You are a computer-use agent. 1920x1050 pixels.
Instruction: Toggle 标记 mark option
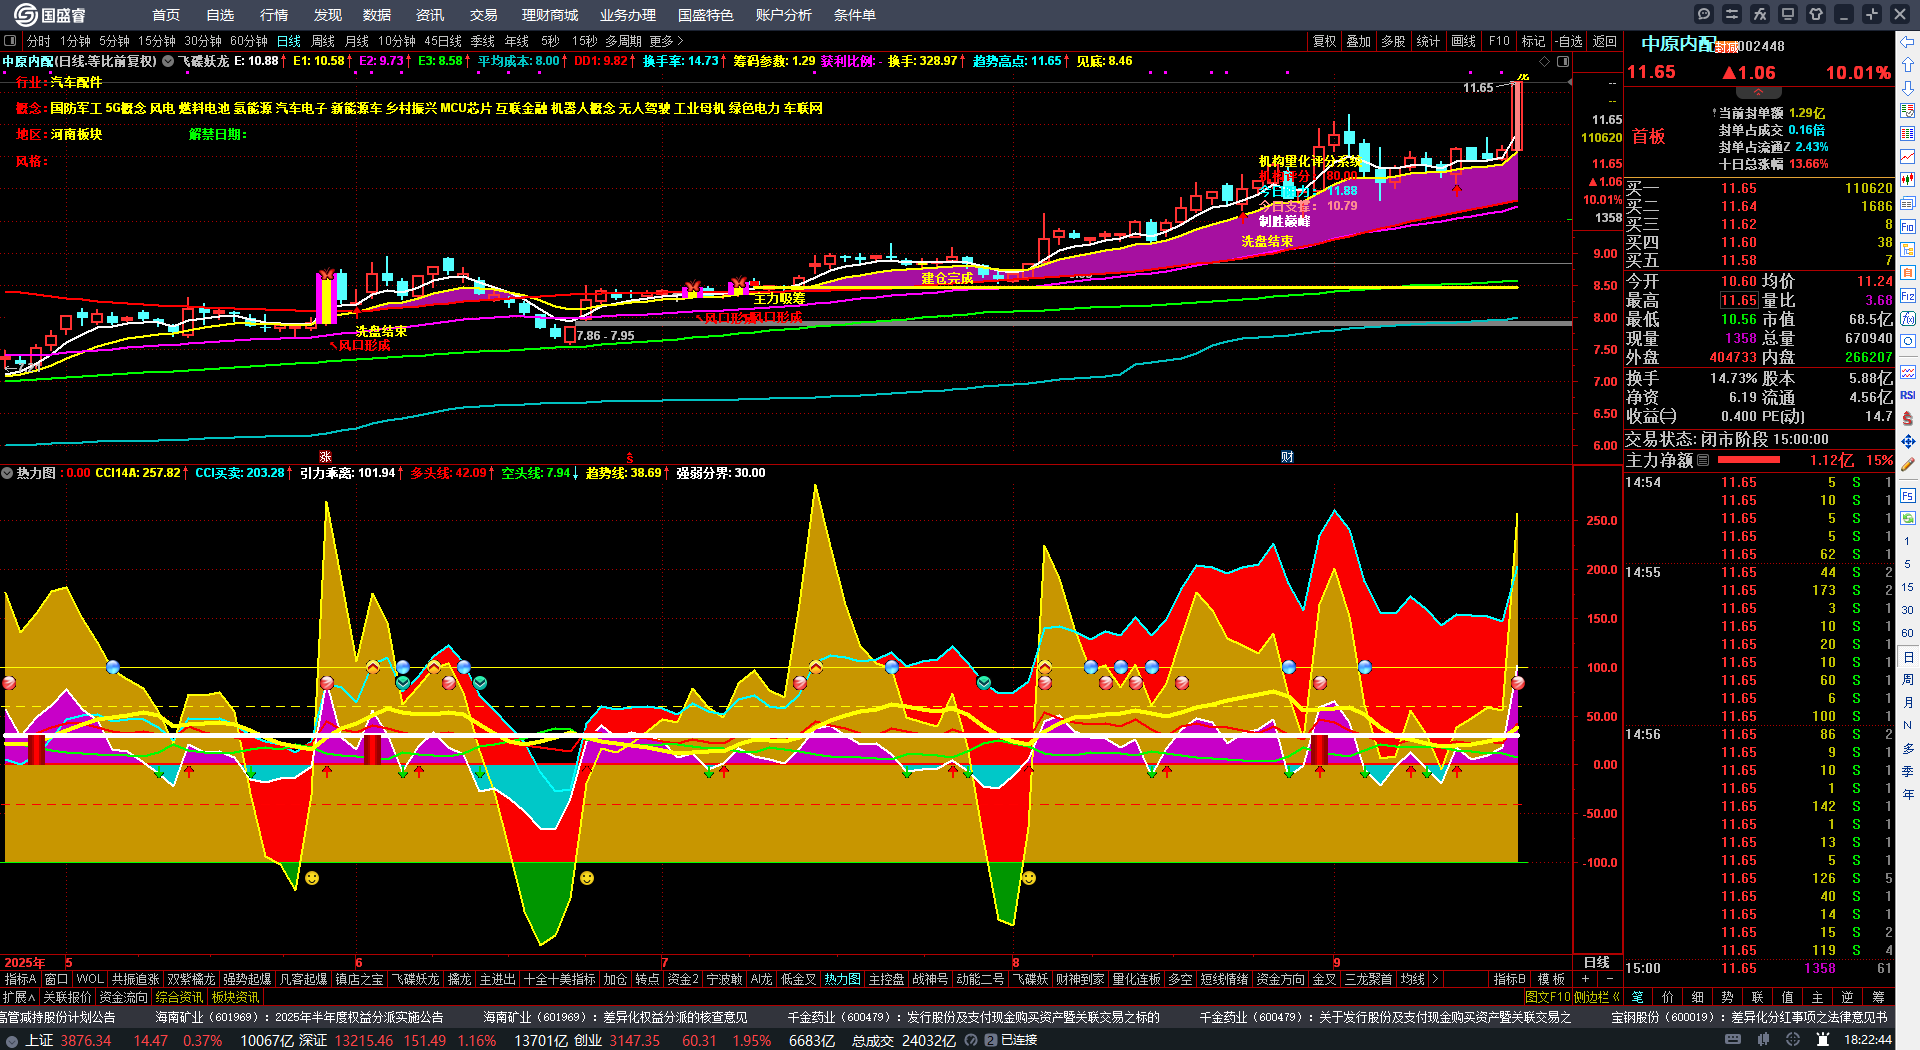coord(1533,41)
